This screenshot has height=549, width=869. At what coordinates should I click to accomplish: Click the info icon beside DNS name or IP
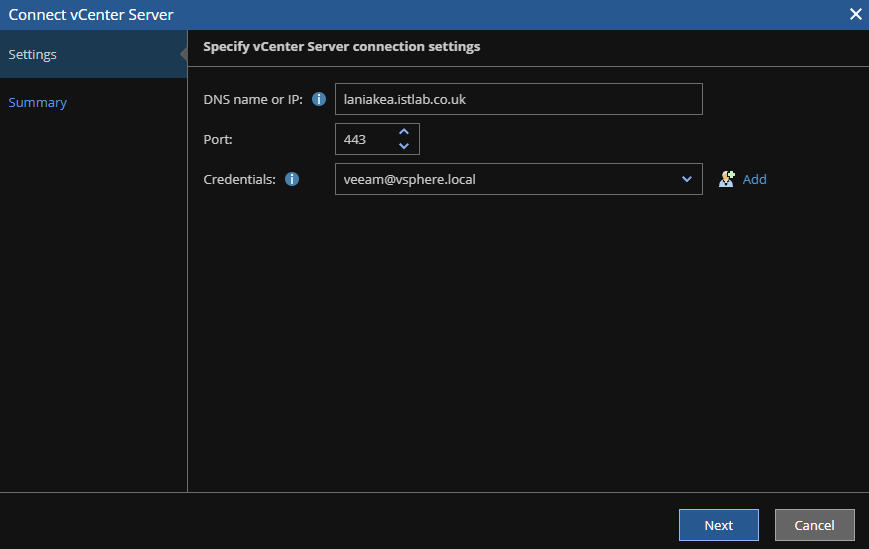tap(319, 99)
